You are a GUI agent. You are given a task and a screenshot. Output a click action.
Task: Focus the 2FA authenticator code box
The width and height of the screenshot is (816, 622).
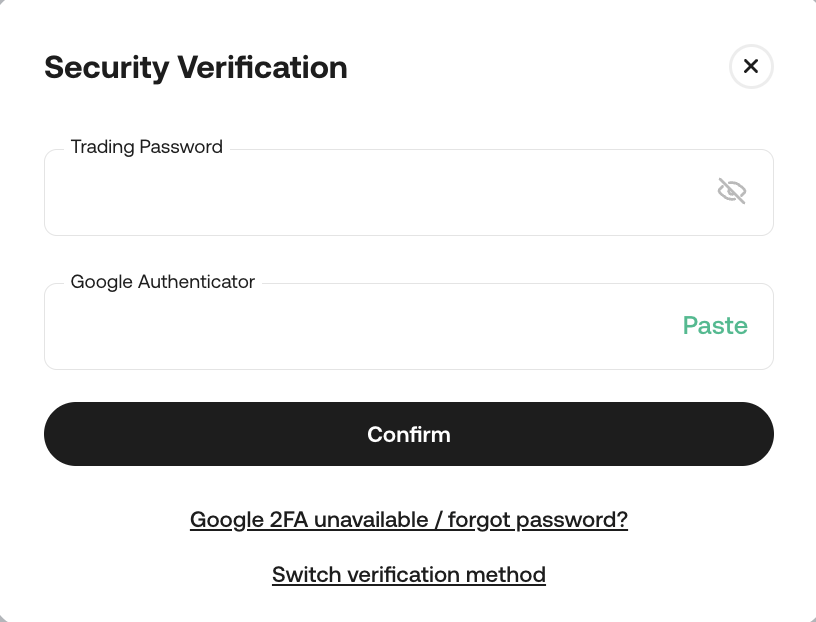click(360, 327)
